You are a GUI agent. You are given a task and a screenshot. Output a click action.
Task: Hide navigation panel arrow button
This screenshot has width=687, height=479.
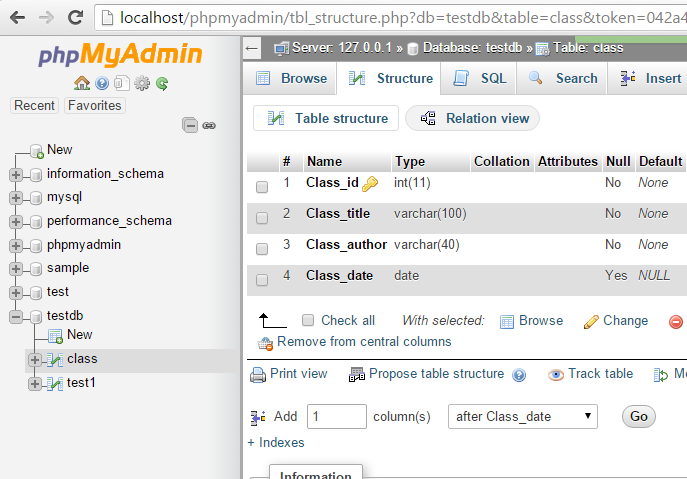(x=252, y=48)
